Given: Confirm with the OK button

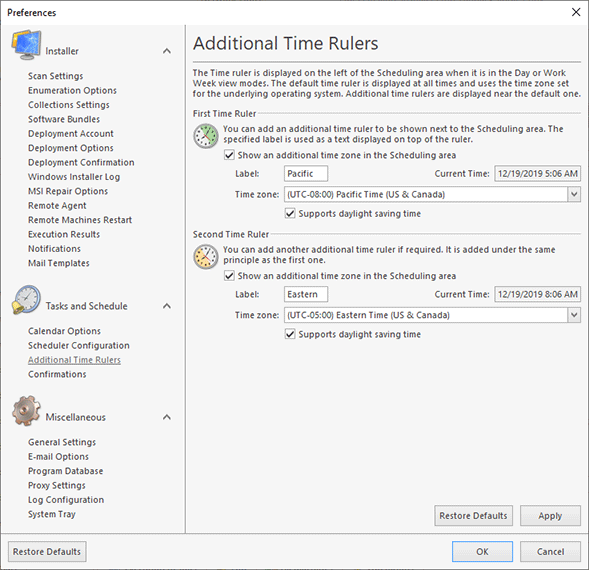Looking at the screenshot, I should (x=482, y=552).
